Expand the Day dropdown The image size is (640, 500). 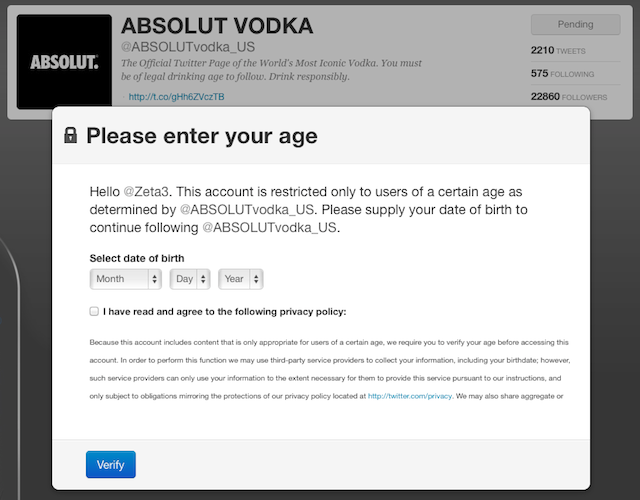(189, 279)
